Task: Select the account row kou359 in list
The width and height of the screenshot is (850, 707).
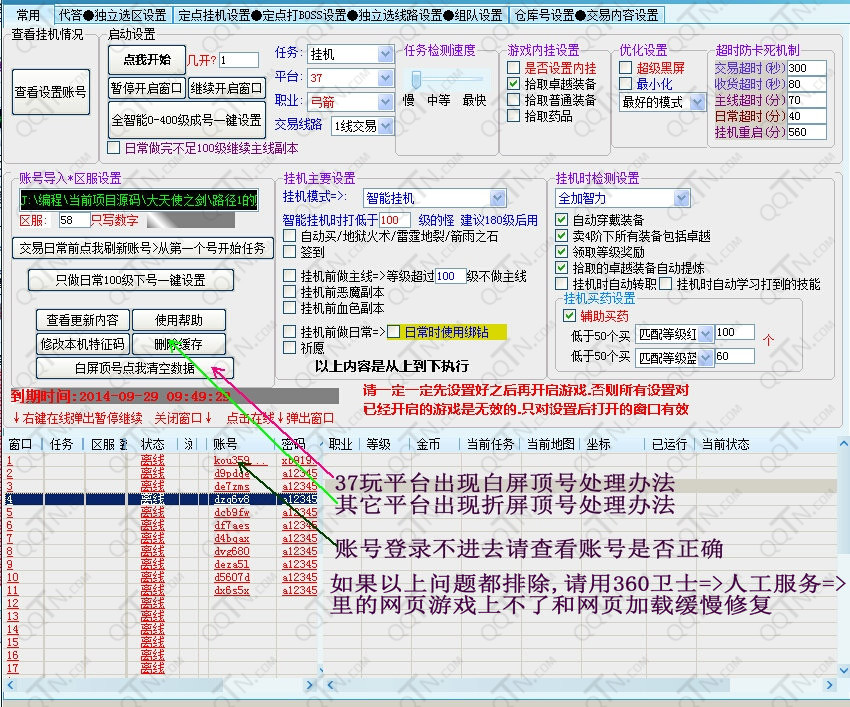Action: [x=240, y=461]
